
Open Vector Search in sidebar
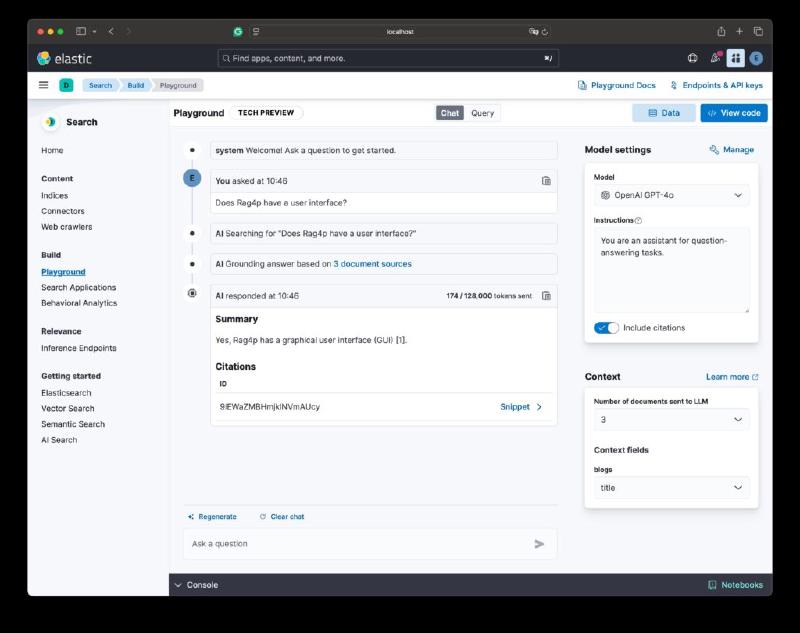tap(68, 408)
